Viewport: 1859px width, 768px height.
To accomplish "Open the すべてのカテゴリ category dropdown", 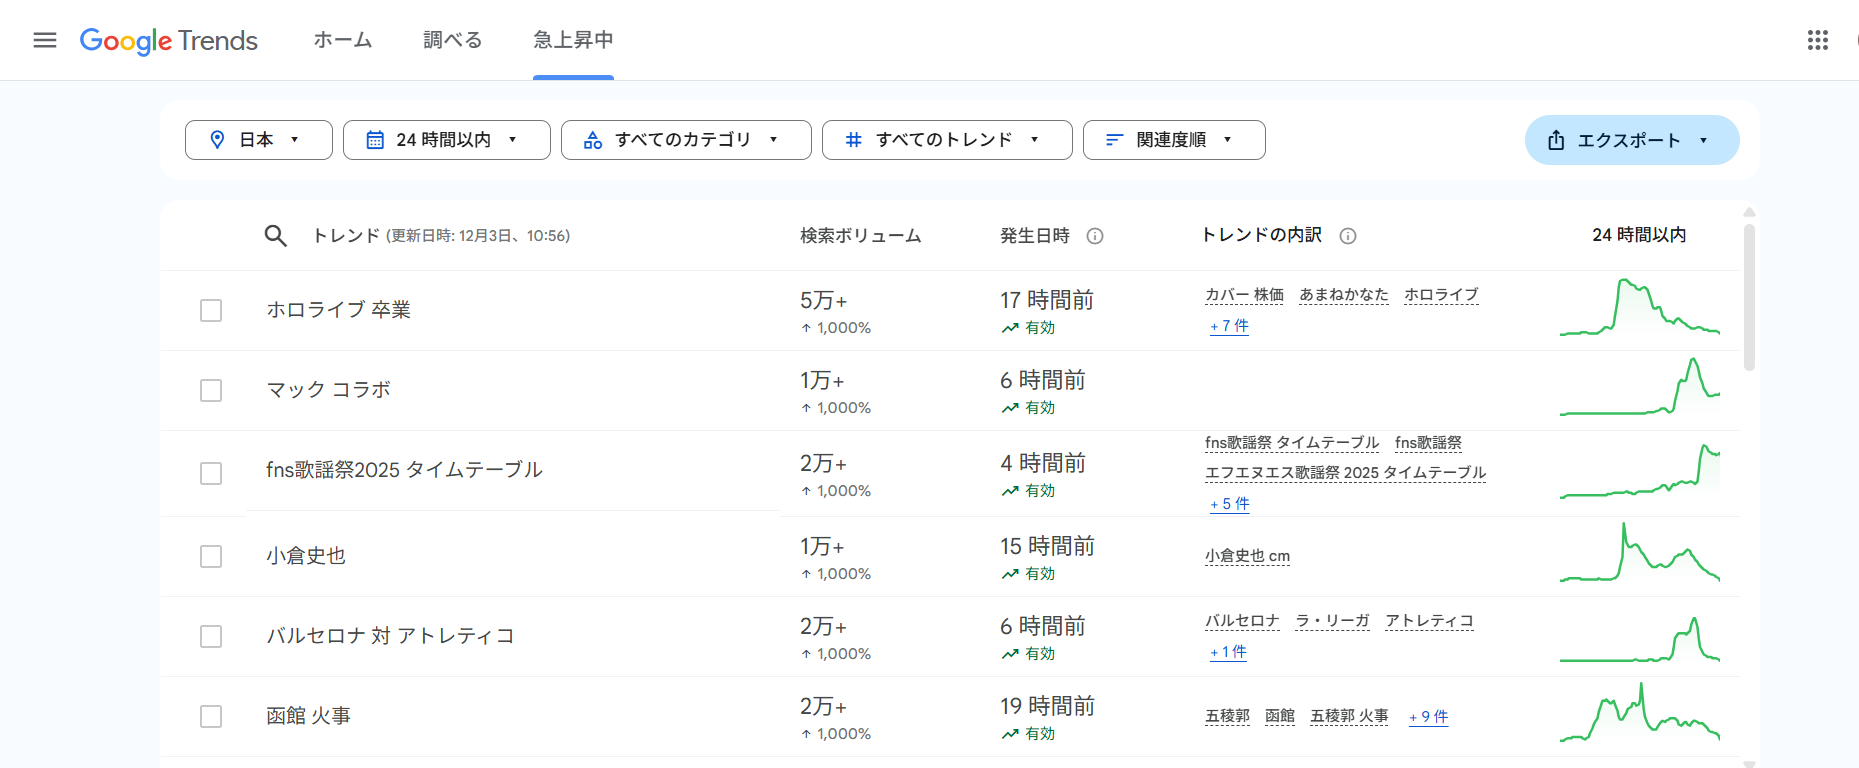I will click(x=685, y=140).
